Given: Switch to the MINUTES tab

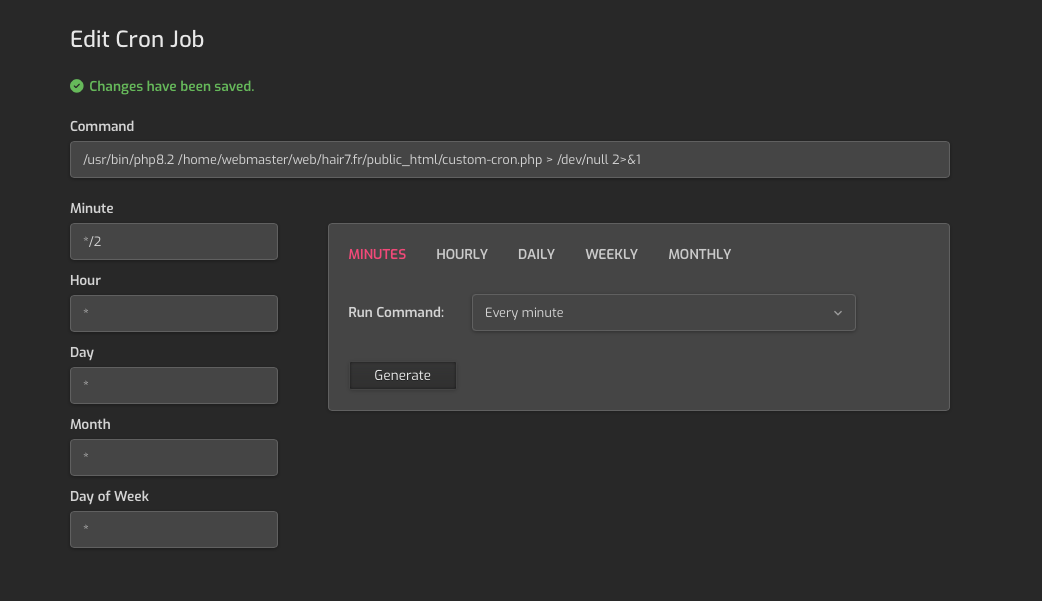Looking at the screenshot, I should (x=377, y=254).
